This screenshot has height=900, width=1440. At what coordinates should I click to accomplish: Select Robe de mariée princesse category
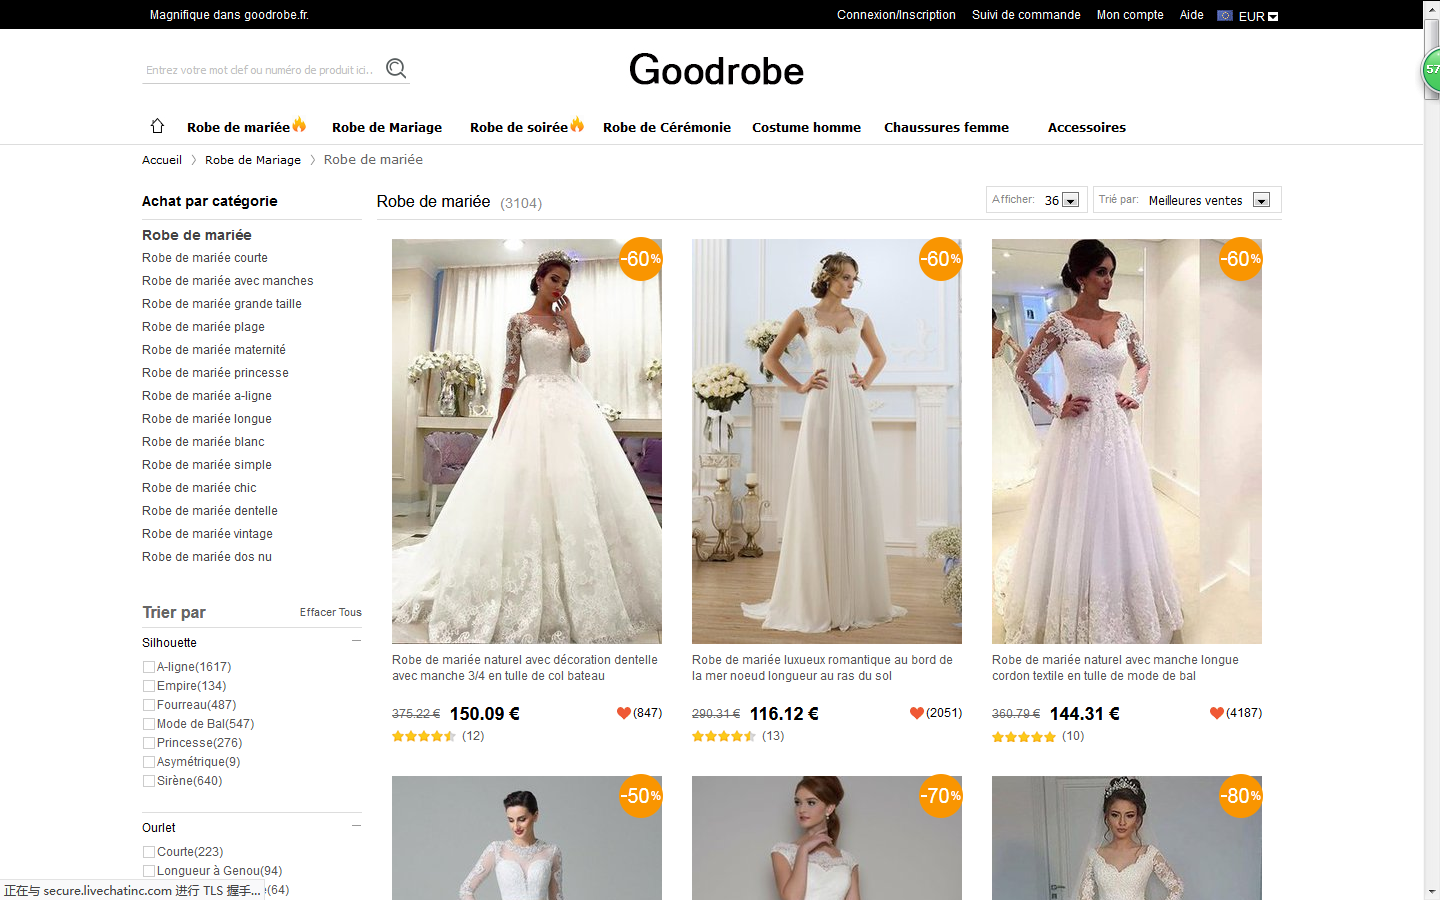coord(215,373)
